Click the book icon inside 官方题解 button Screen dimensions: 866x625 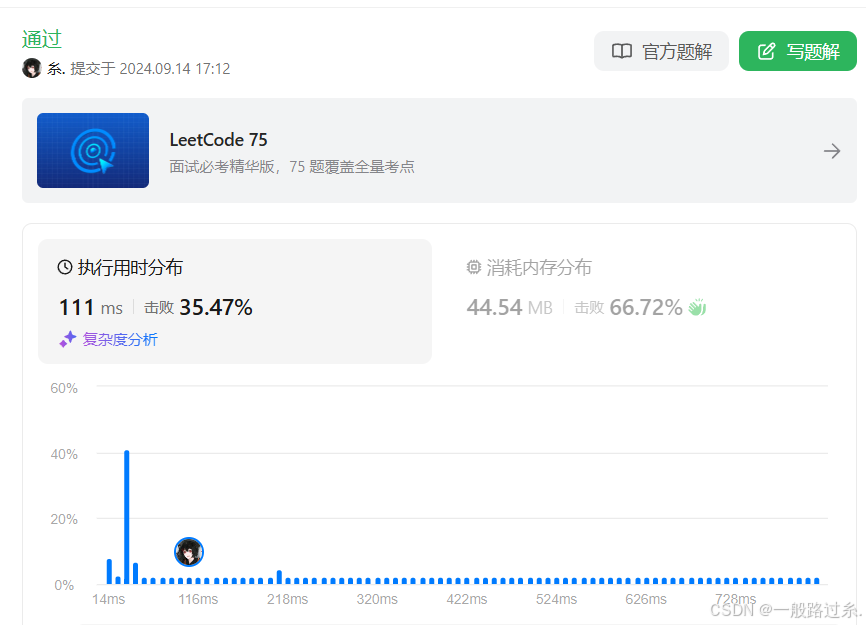pos(623,51)
